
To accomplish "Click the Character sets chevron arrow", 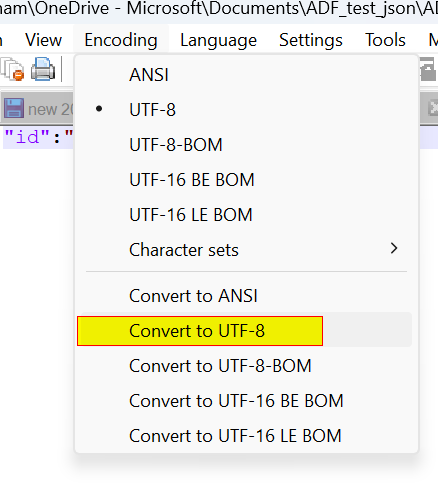I will [394, 248].
